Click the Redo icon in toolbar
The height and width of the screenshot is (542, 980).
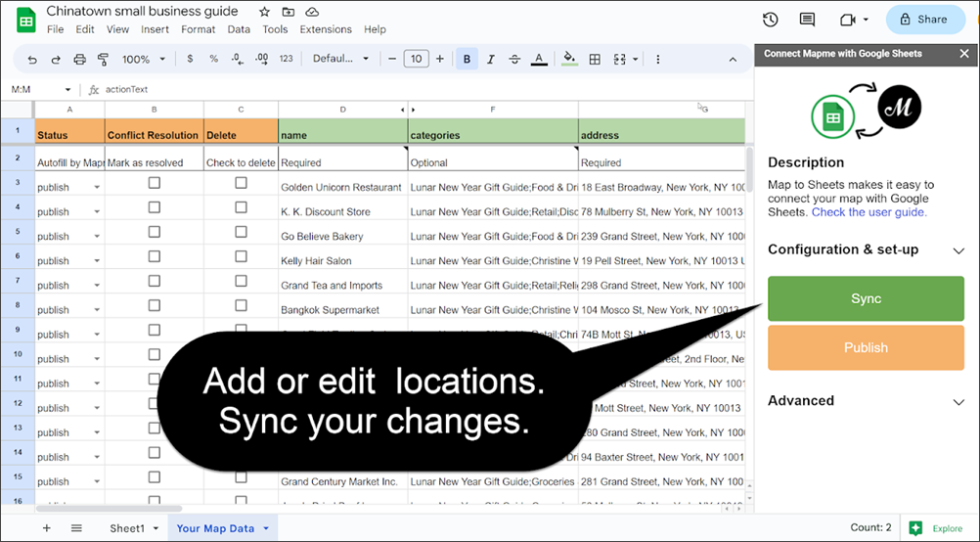tap(56, 59)
